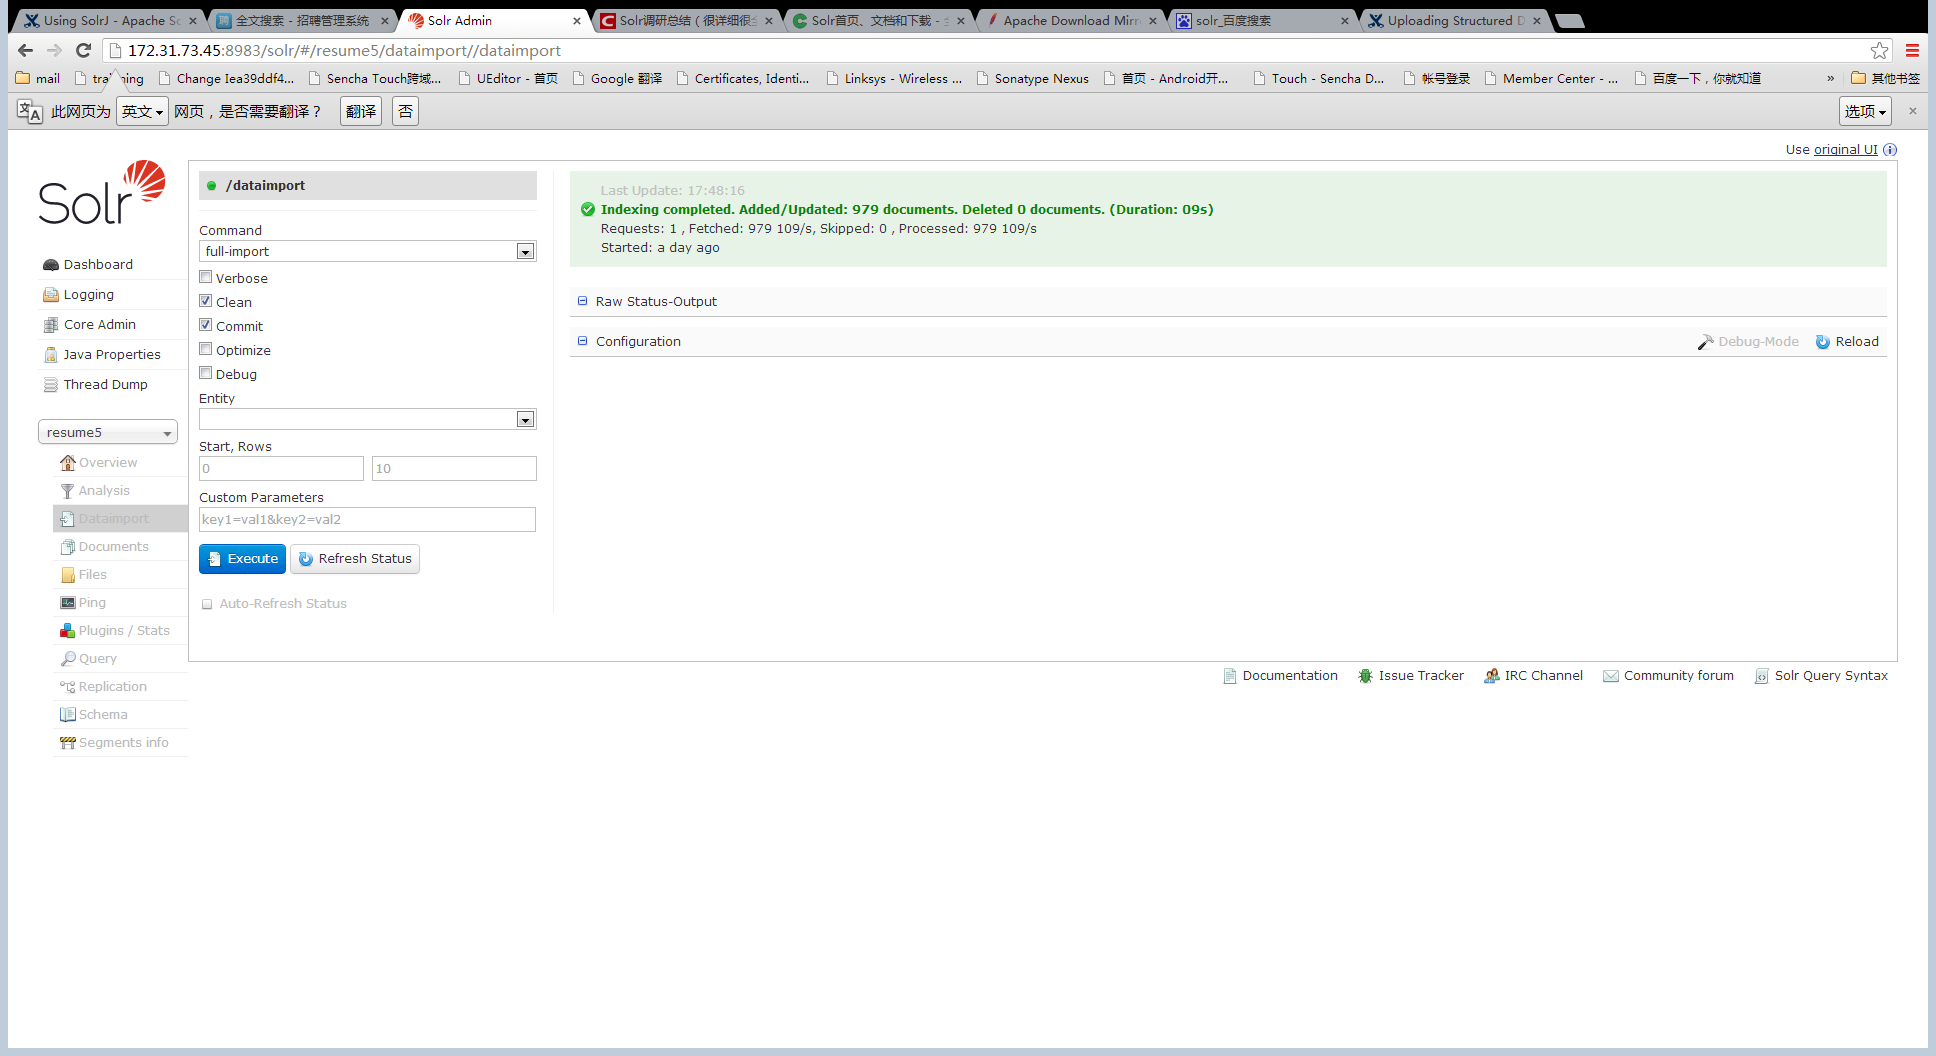Image resolution: width=1936 pixels, height=1056 pixels.
Task: Click the Thread Dump icon
Action: tap(51, 385)
